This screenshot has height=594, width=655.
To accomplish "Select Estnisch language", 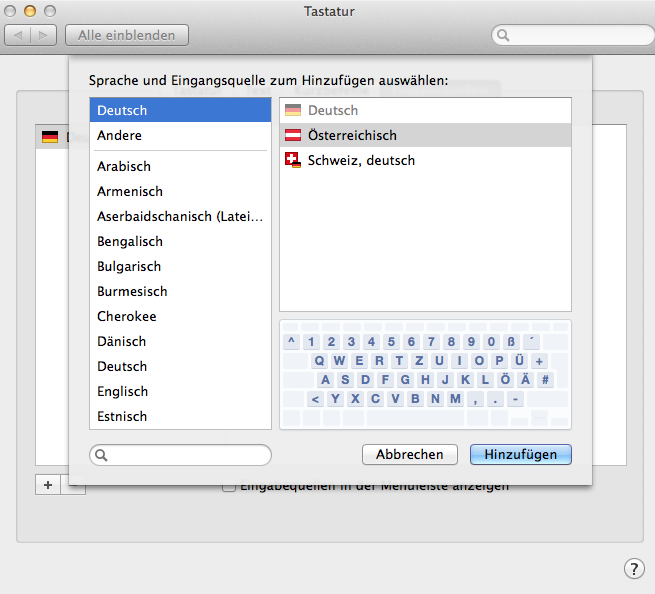I will coord(180,416).
